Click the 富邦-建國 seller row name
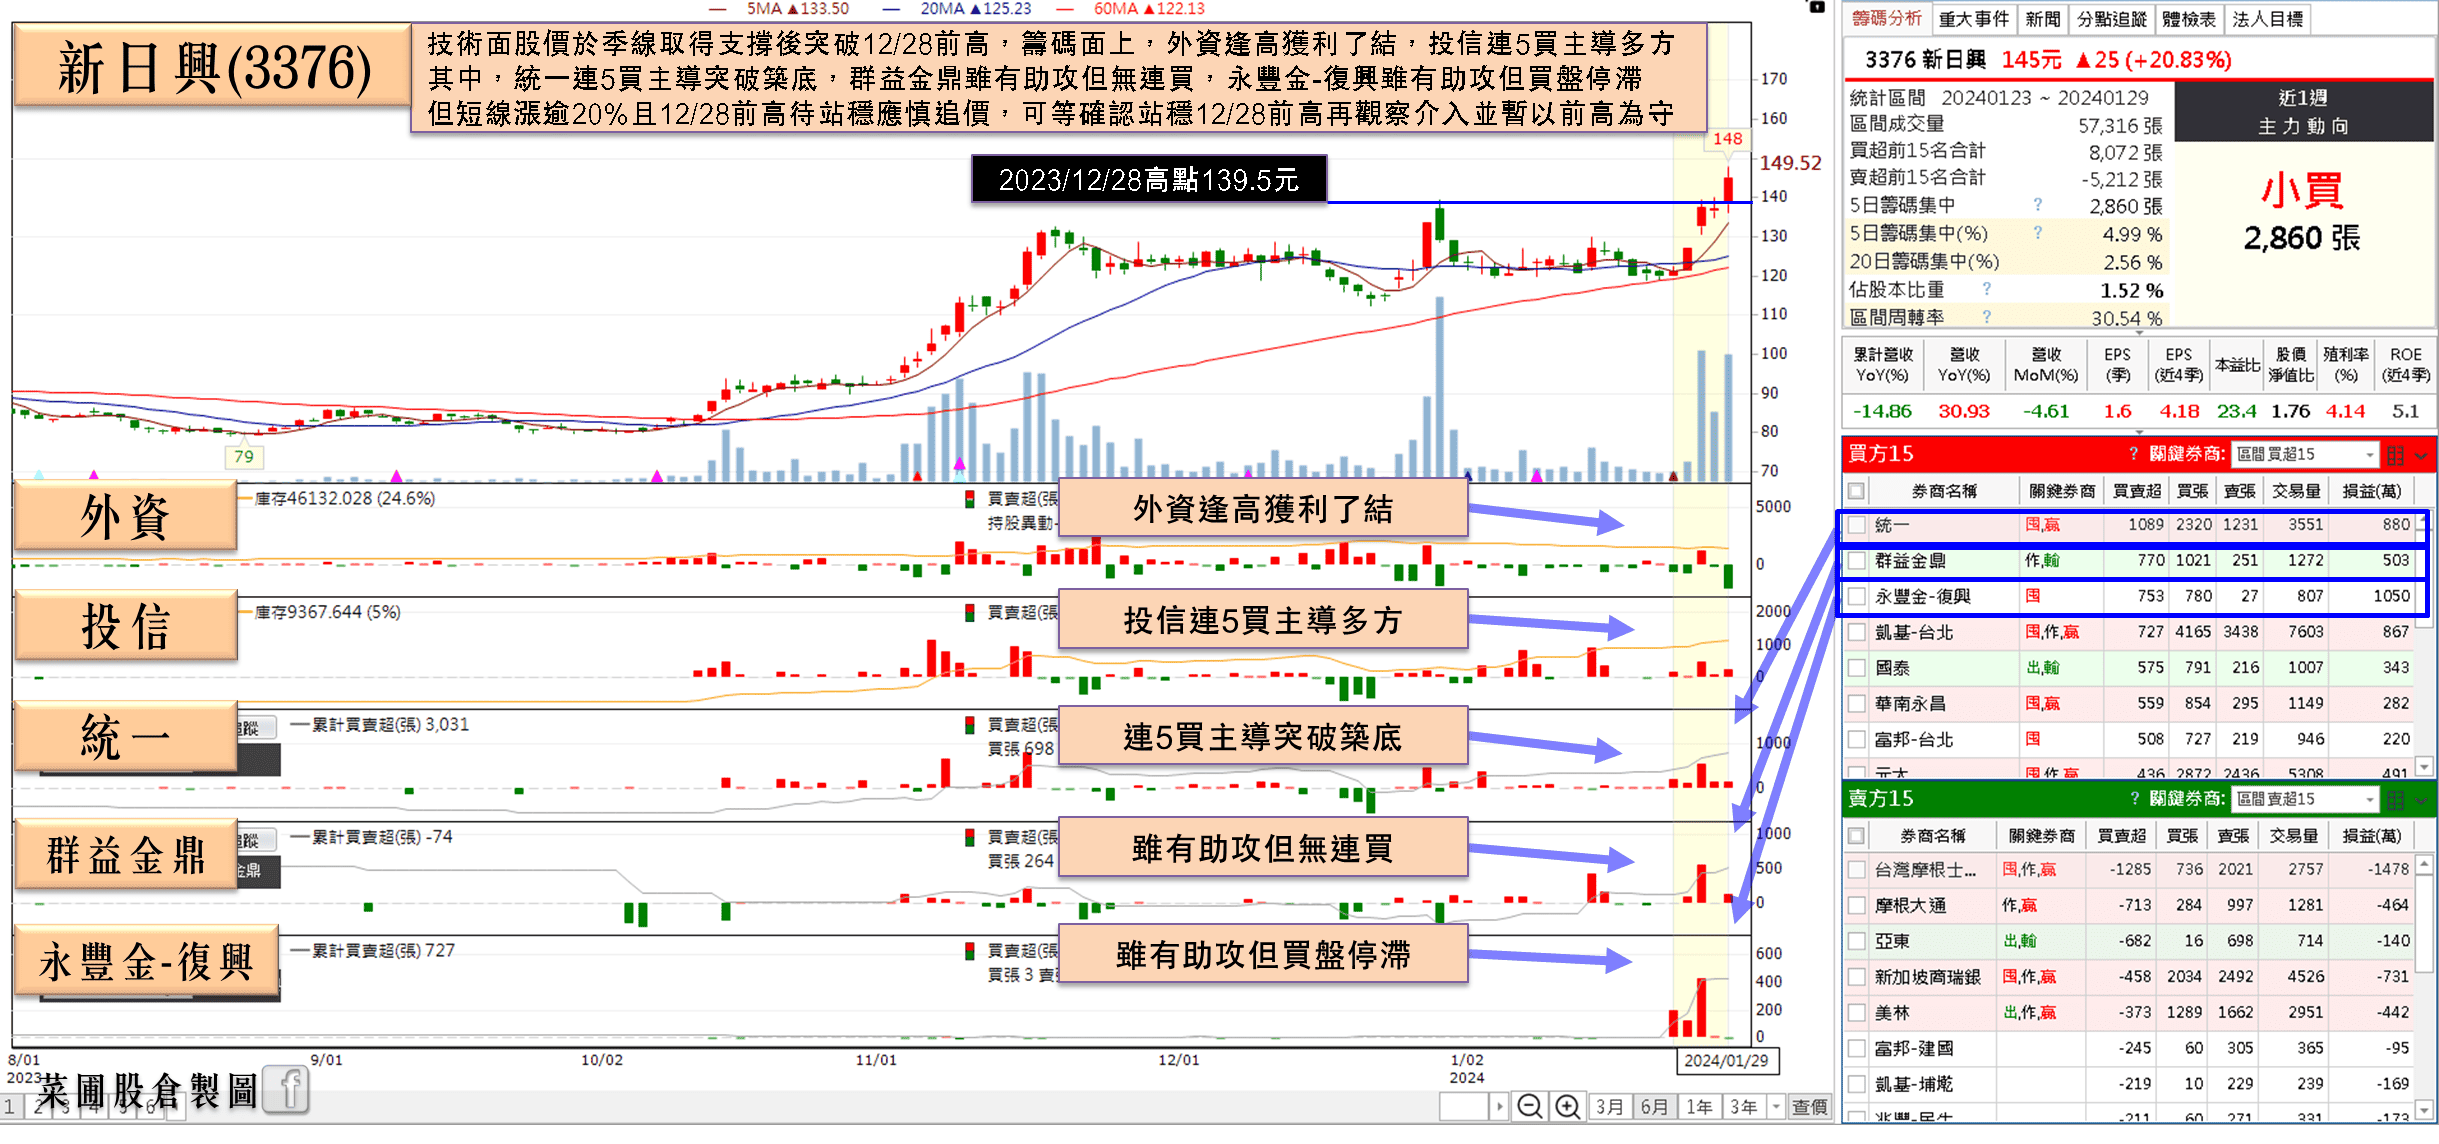The width and height of the screenshot is (2439, 1144). [1913, 1049]
